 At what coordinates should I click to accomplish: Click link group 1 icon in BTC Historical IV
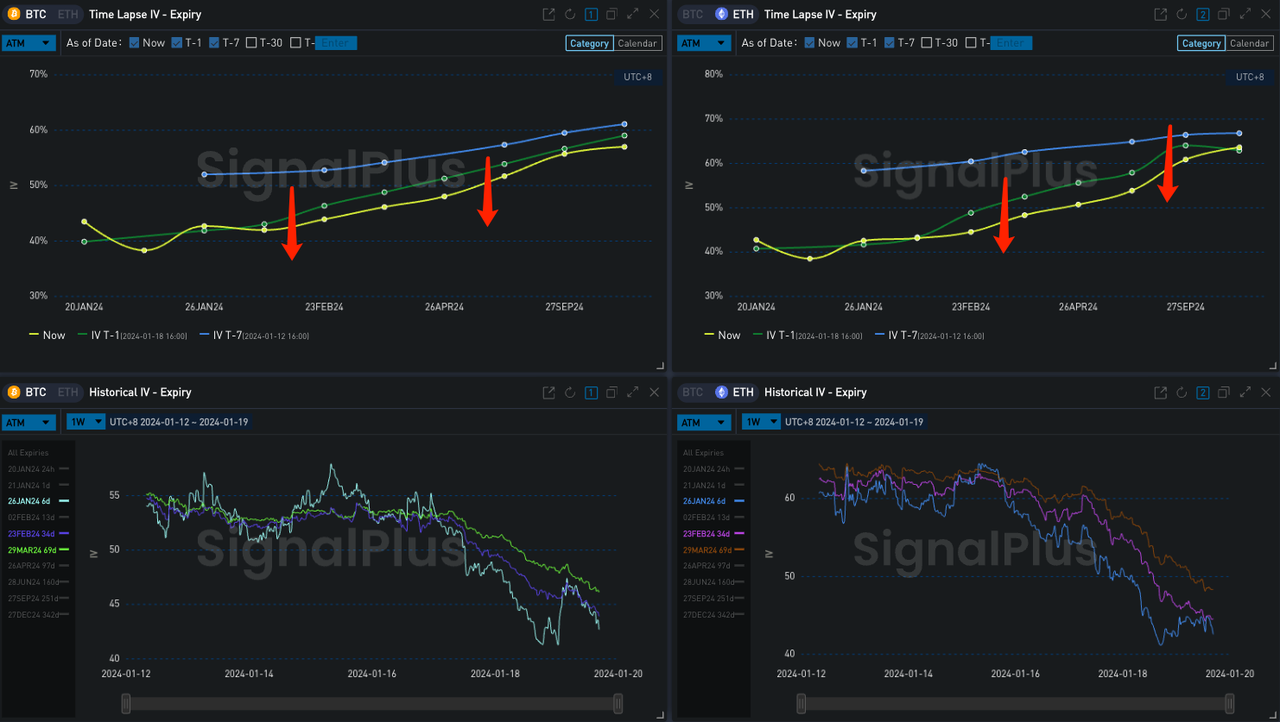tap(591, 393)
